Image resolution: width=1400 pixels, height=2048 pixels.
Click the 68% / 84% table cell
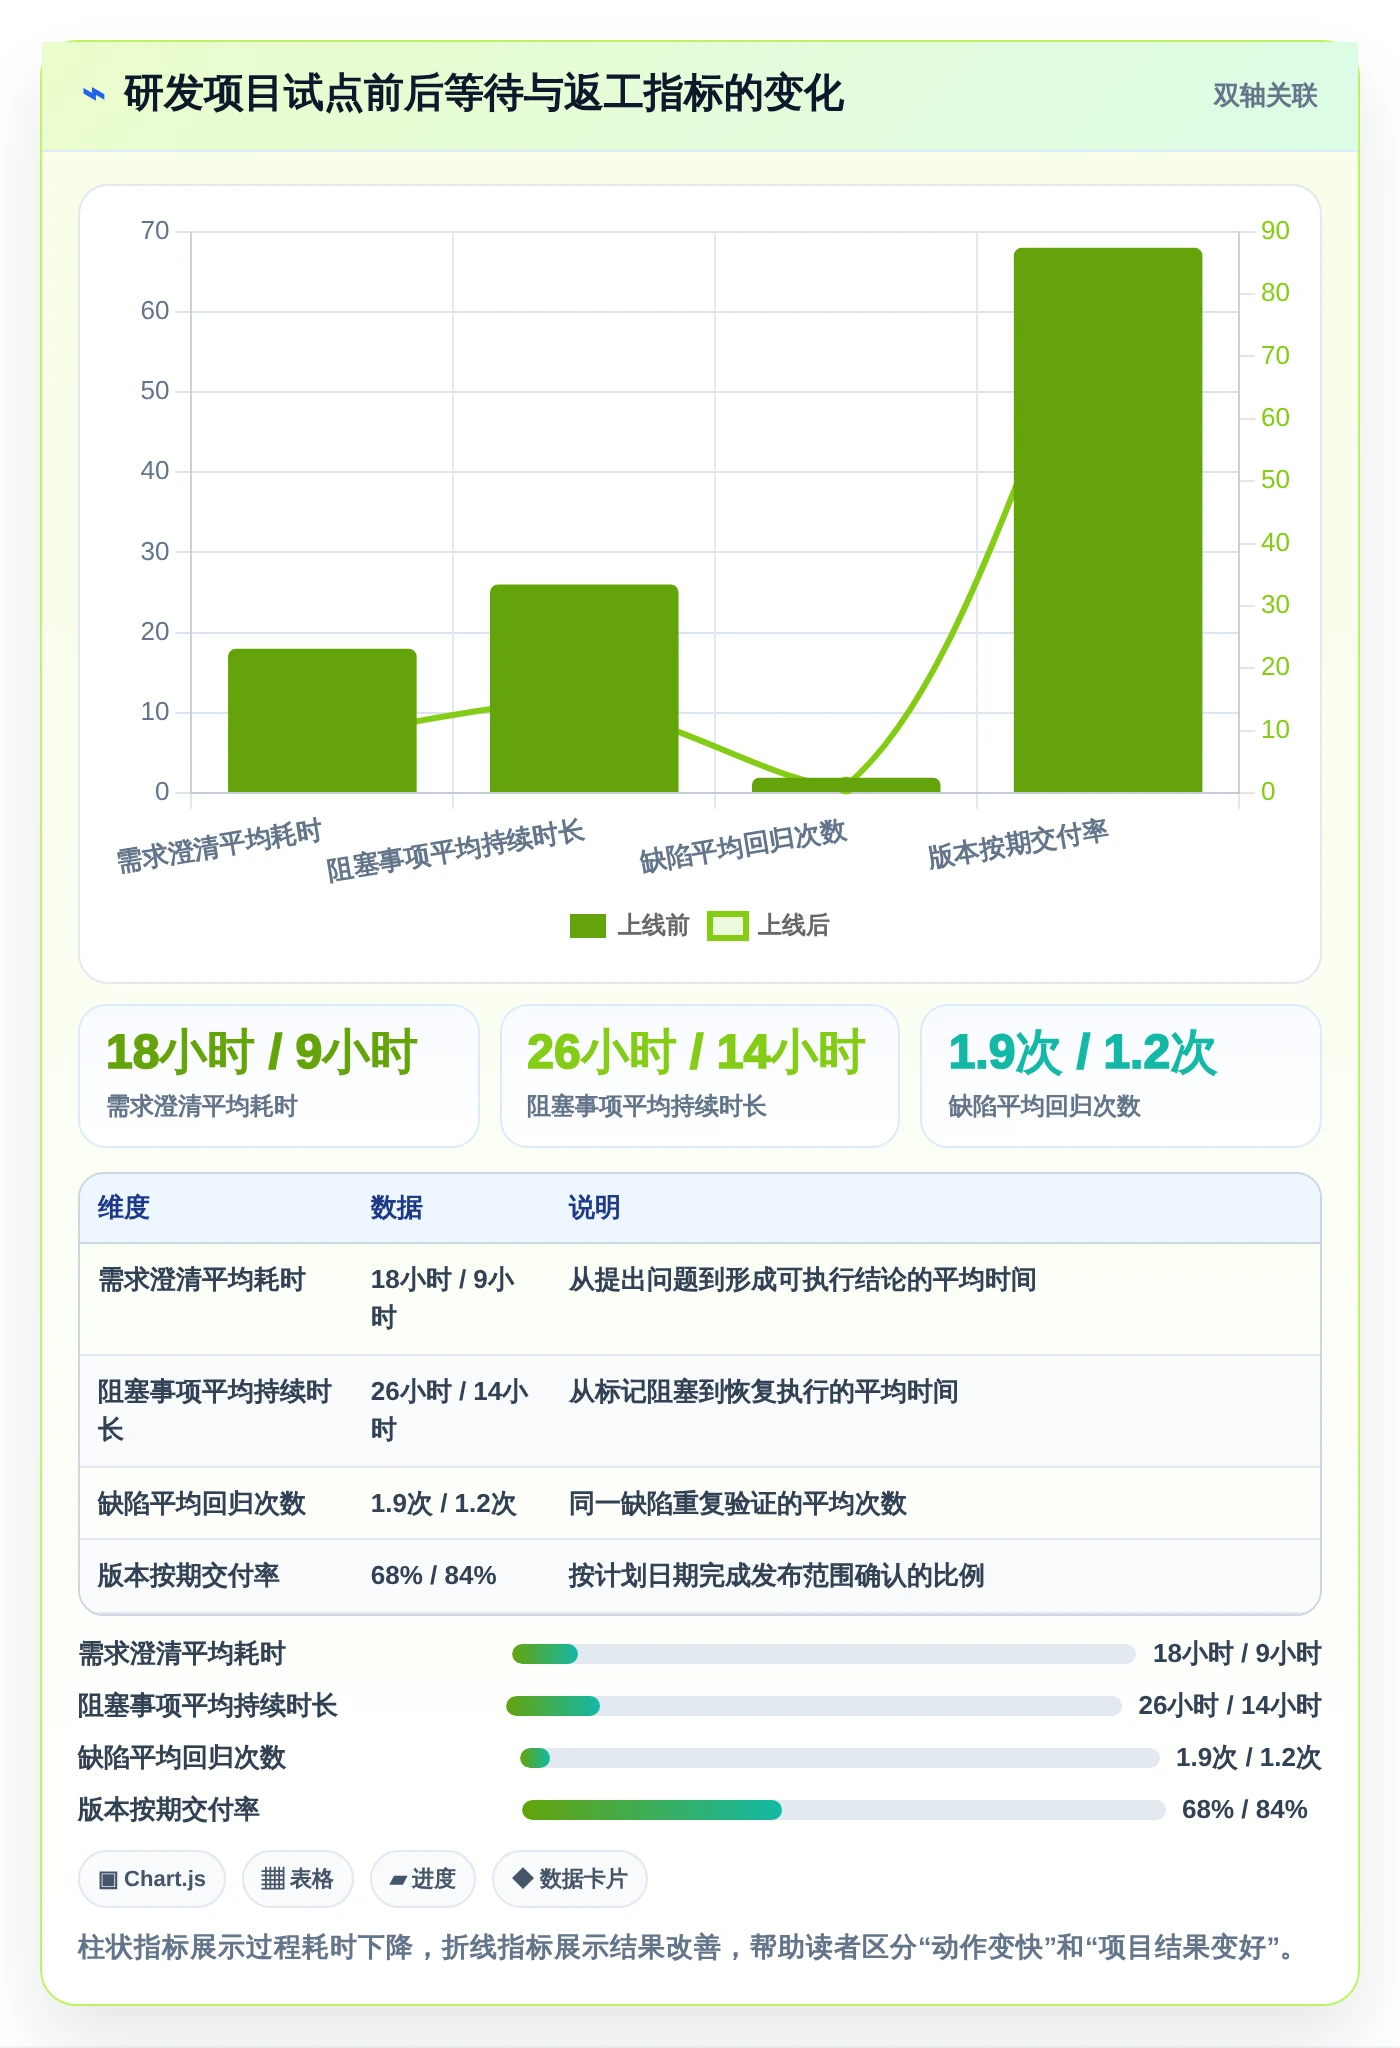click(452, 1576)
